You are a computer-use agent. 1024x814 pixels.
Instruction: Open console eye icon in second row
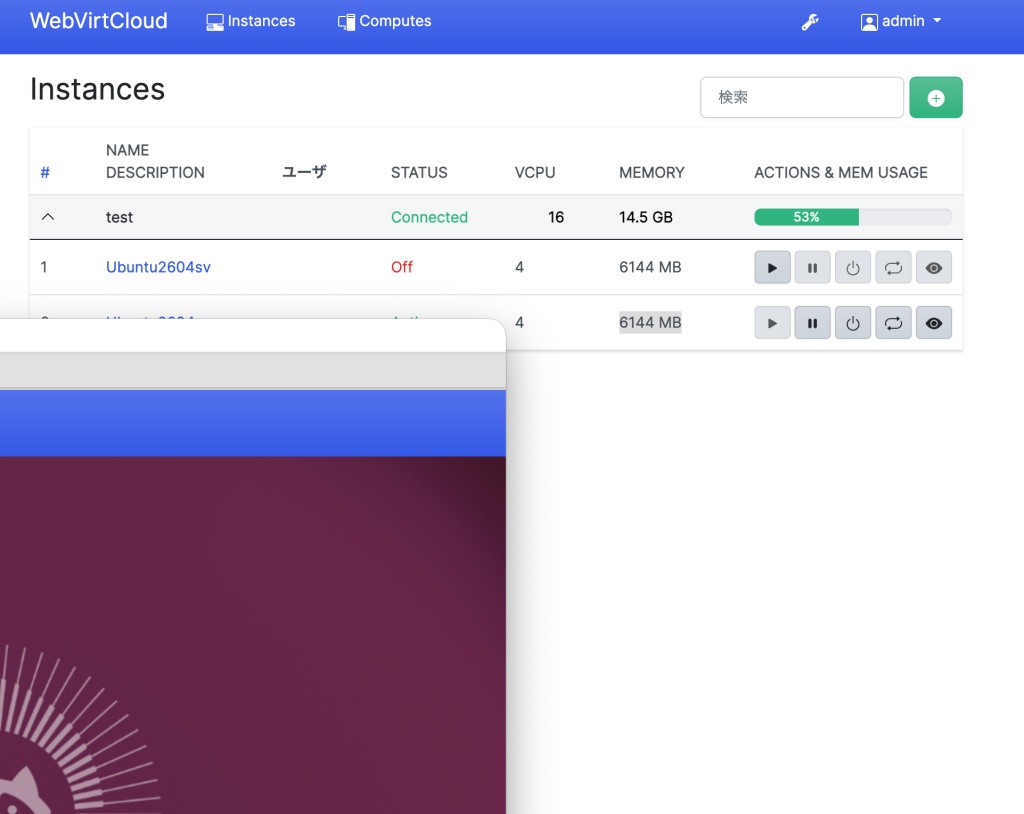[933, 323]
